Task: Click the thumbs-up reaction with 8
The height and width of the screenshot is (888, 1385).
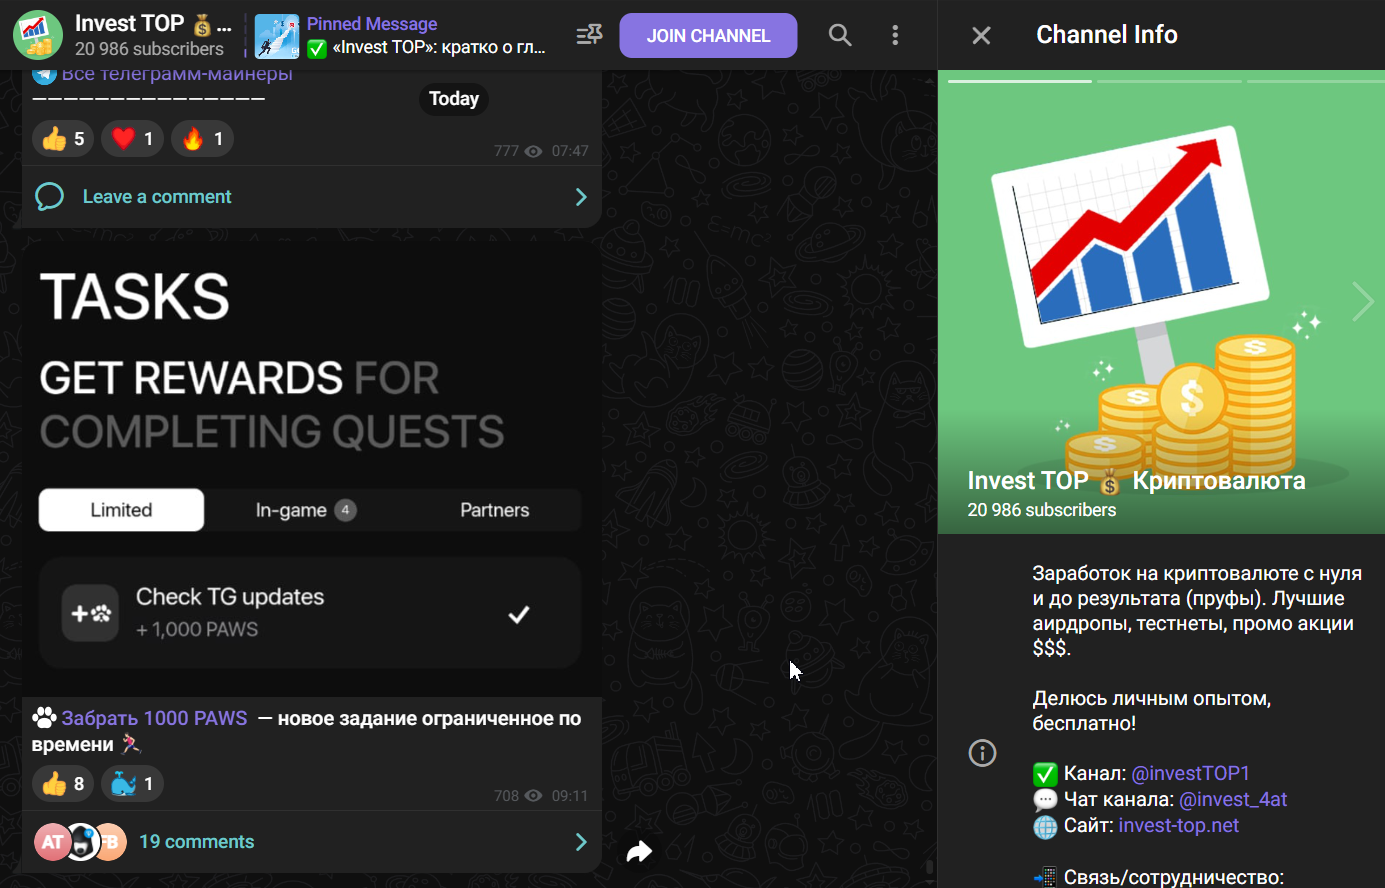Action: [63, 784]
